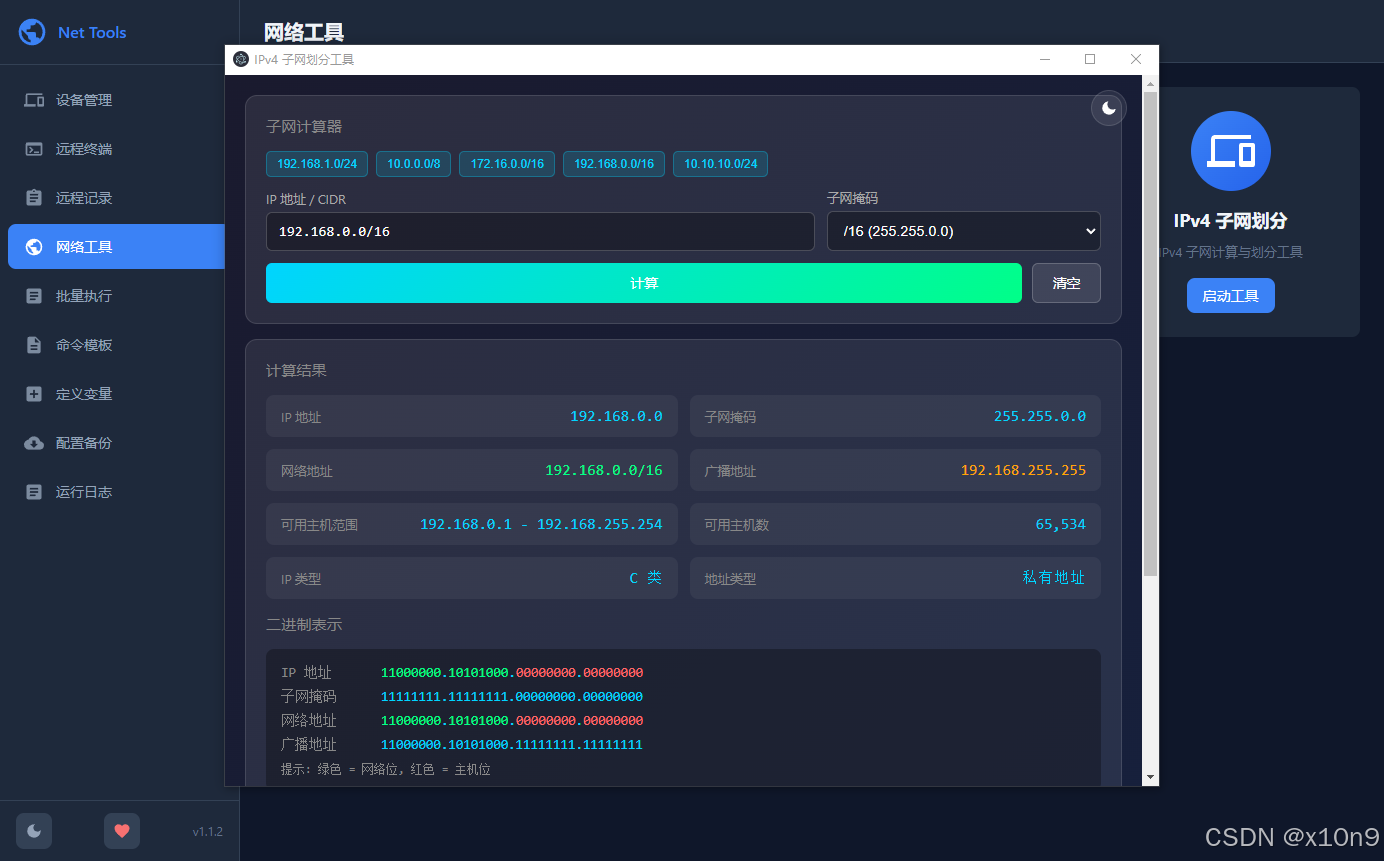Click the red heart icon in sidebar footer
Viewport: 1384px width, 861px height.
point(122,830)
